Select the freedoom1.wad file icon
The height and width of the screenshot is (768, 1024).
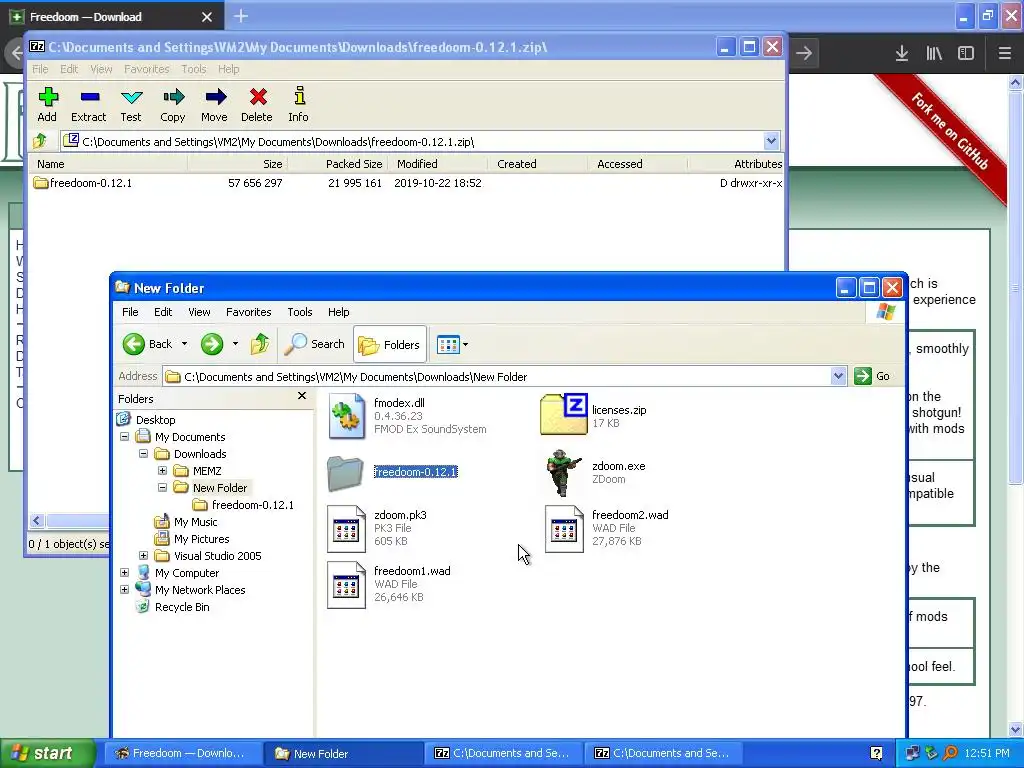[346, 584]
